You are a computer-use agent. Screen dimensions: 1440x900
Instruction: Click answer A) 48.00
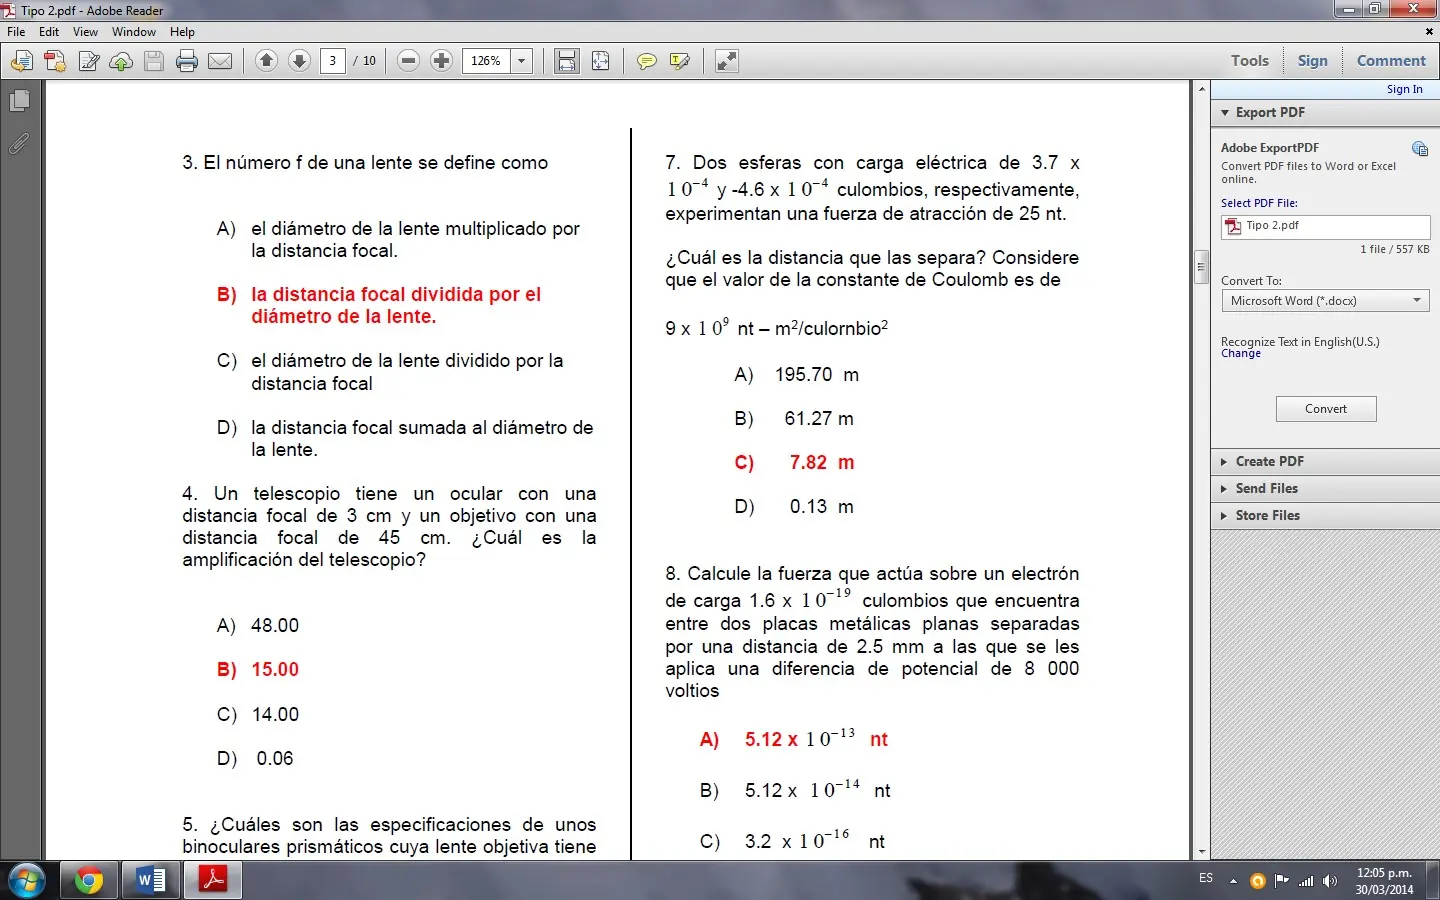[258, 626]
